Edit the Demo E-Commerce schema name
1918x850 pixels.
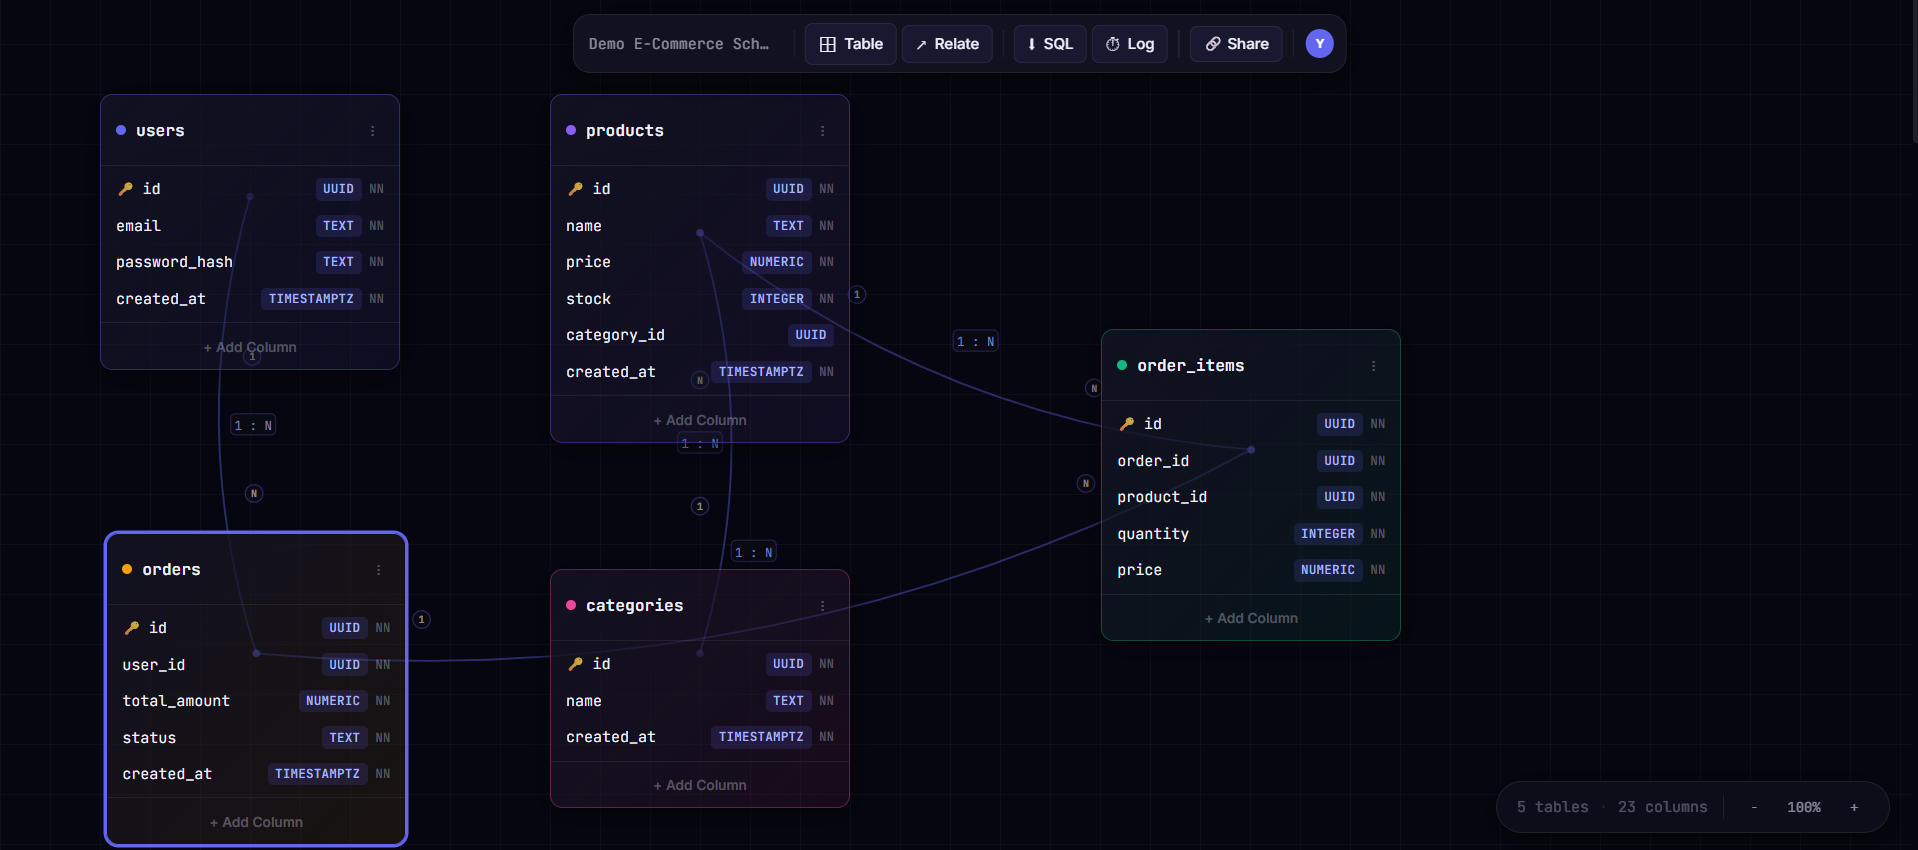tap(679, 44)
